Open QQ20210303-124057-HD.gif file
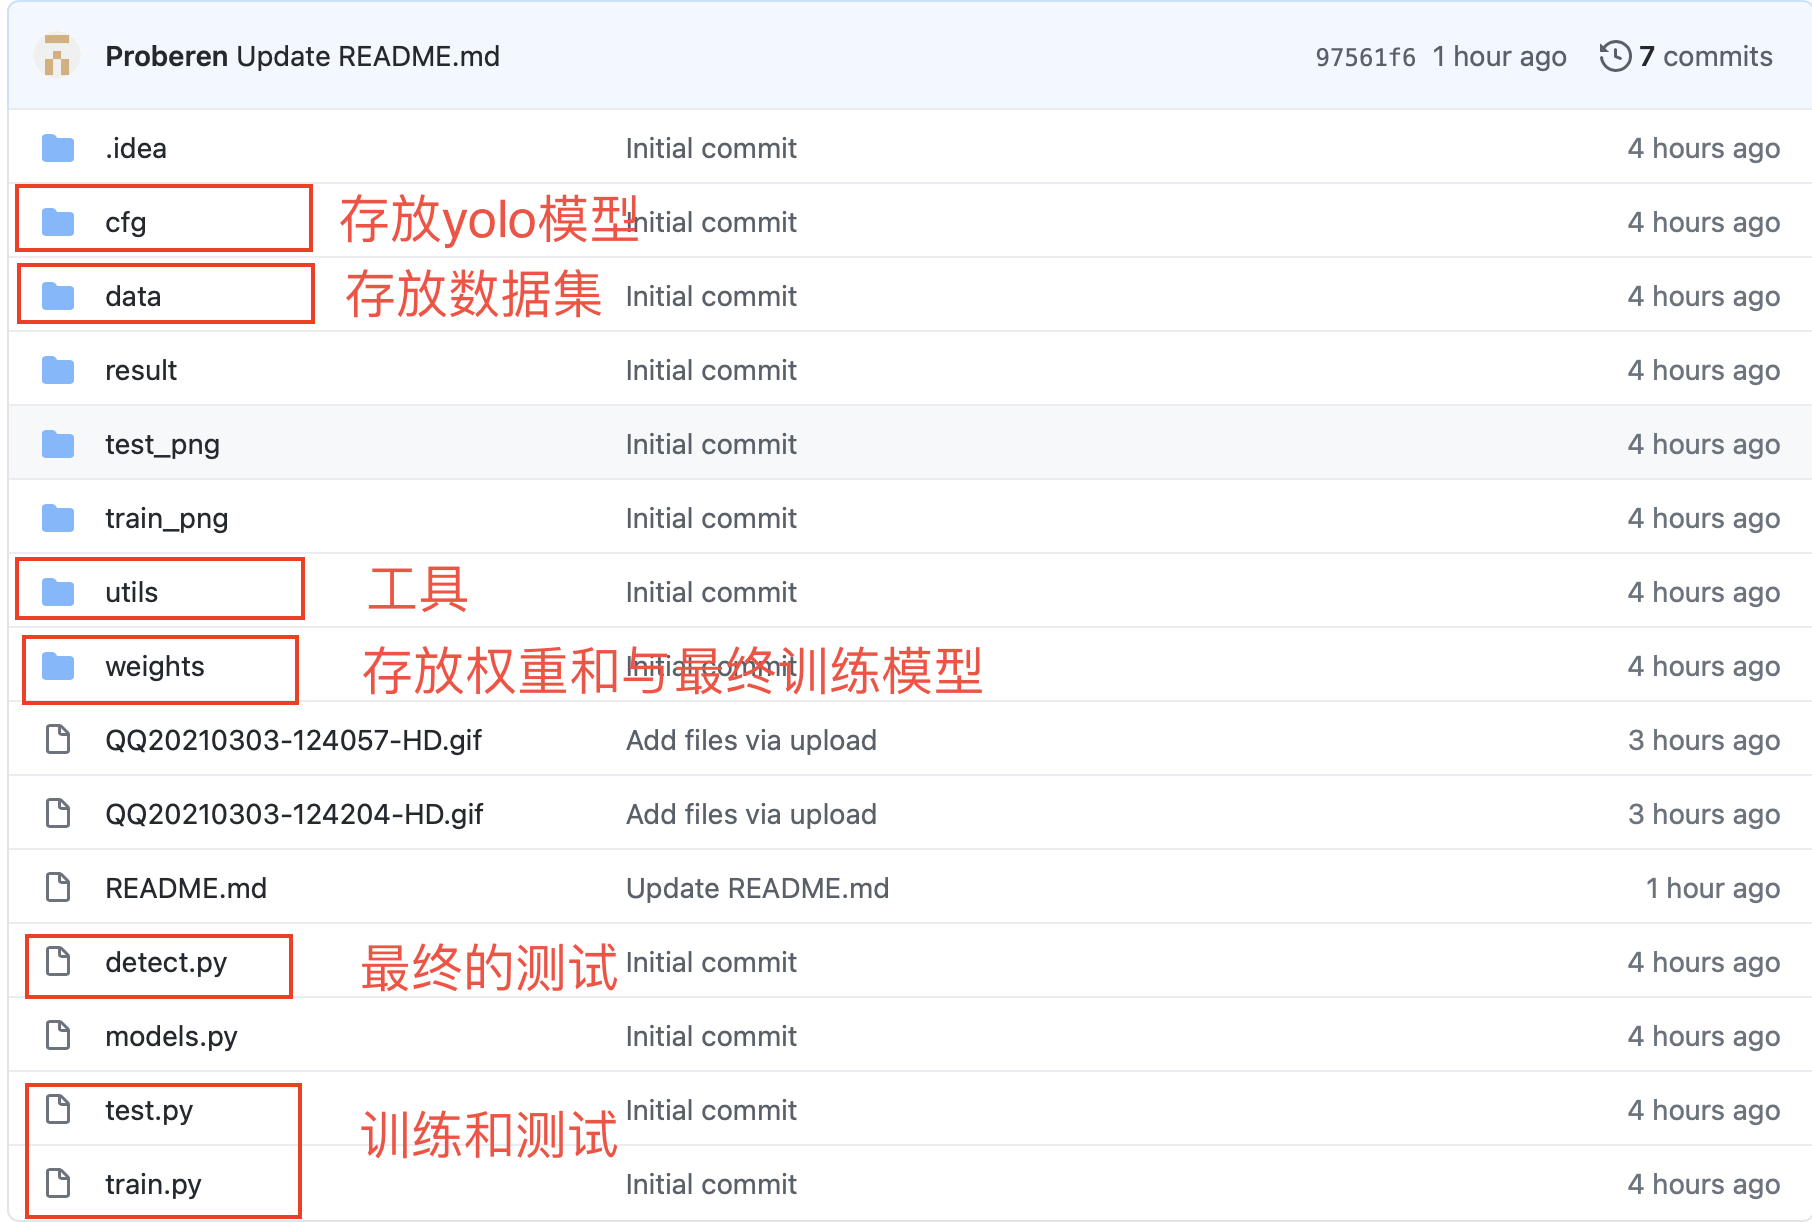 (x=294, y=739)
